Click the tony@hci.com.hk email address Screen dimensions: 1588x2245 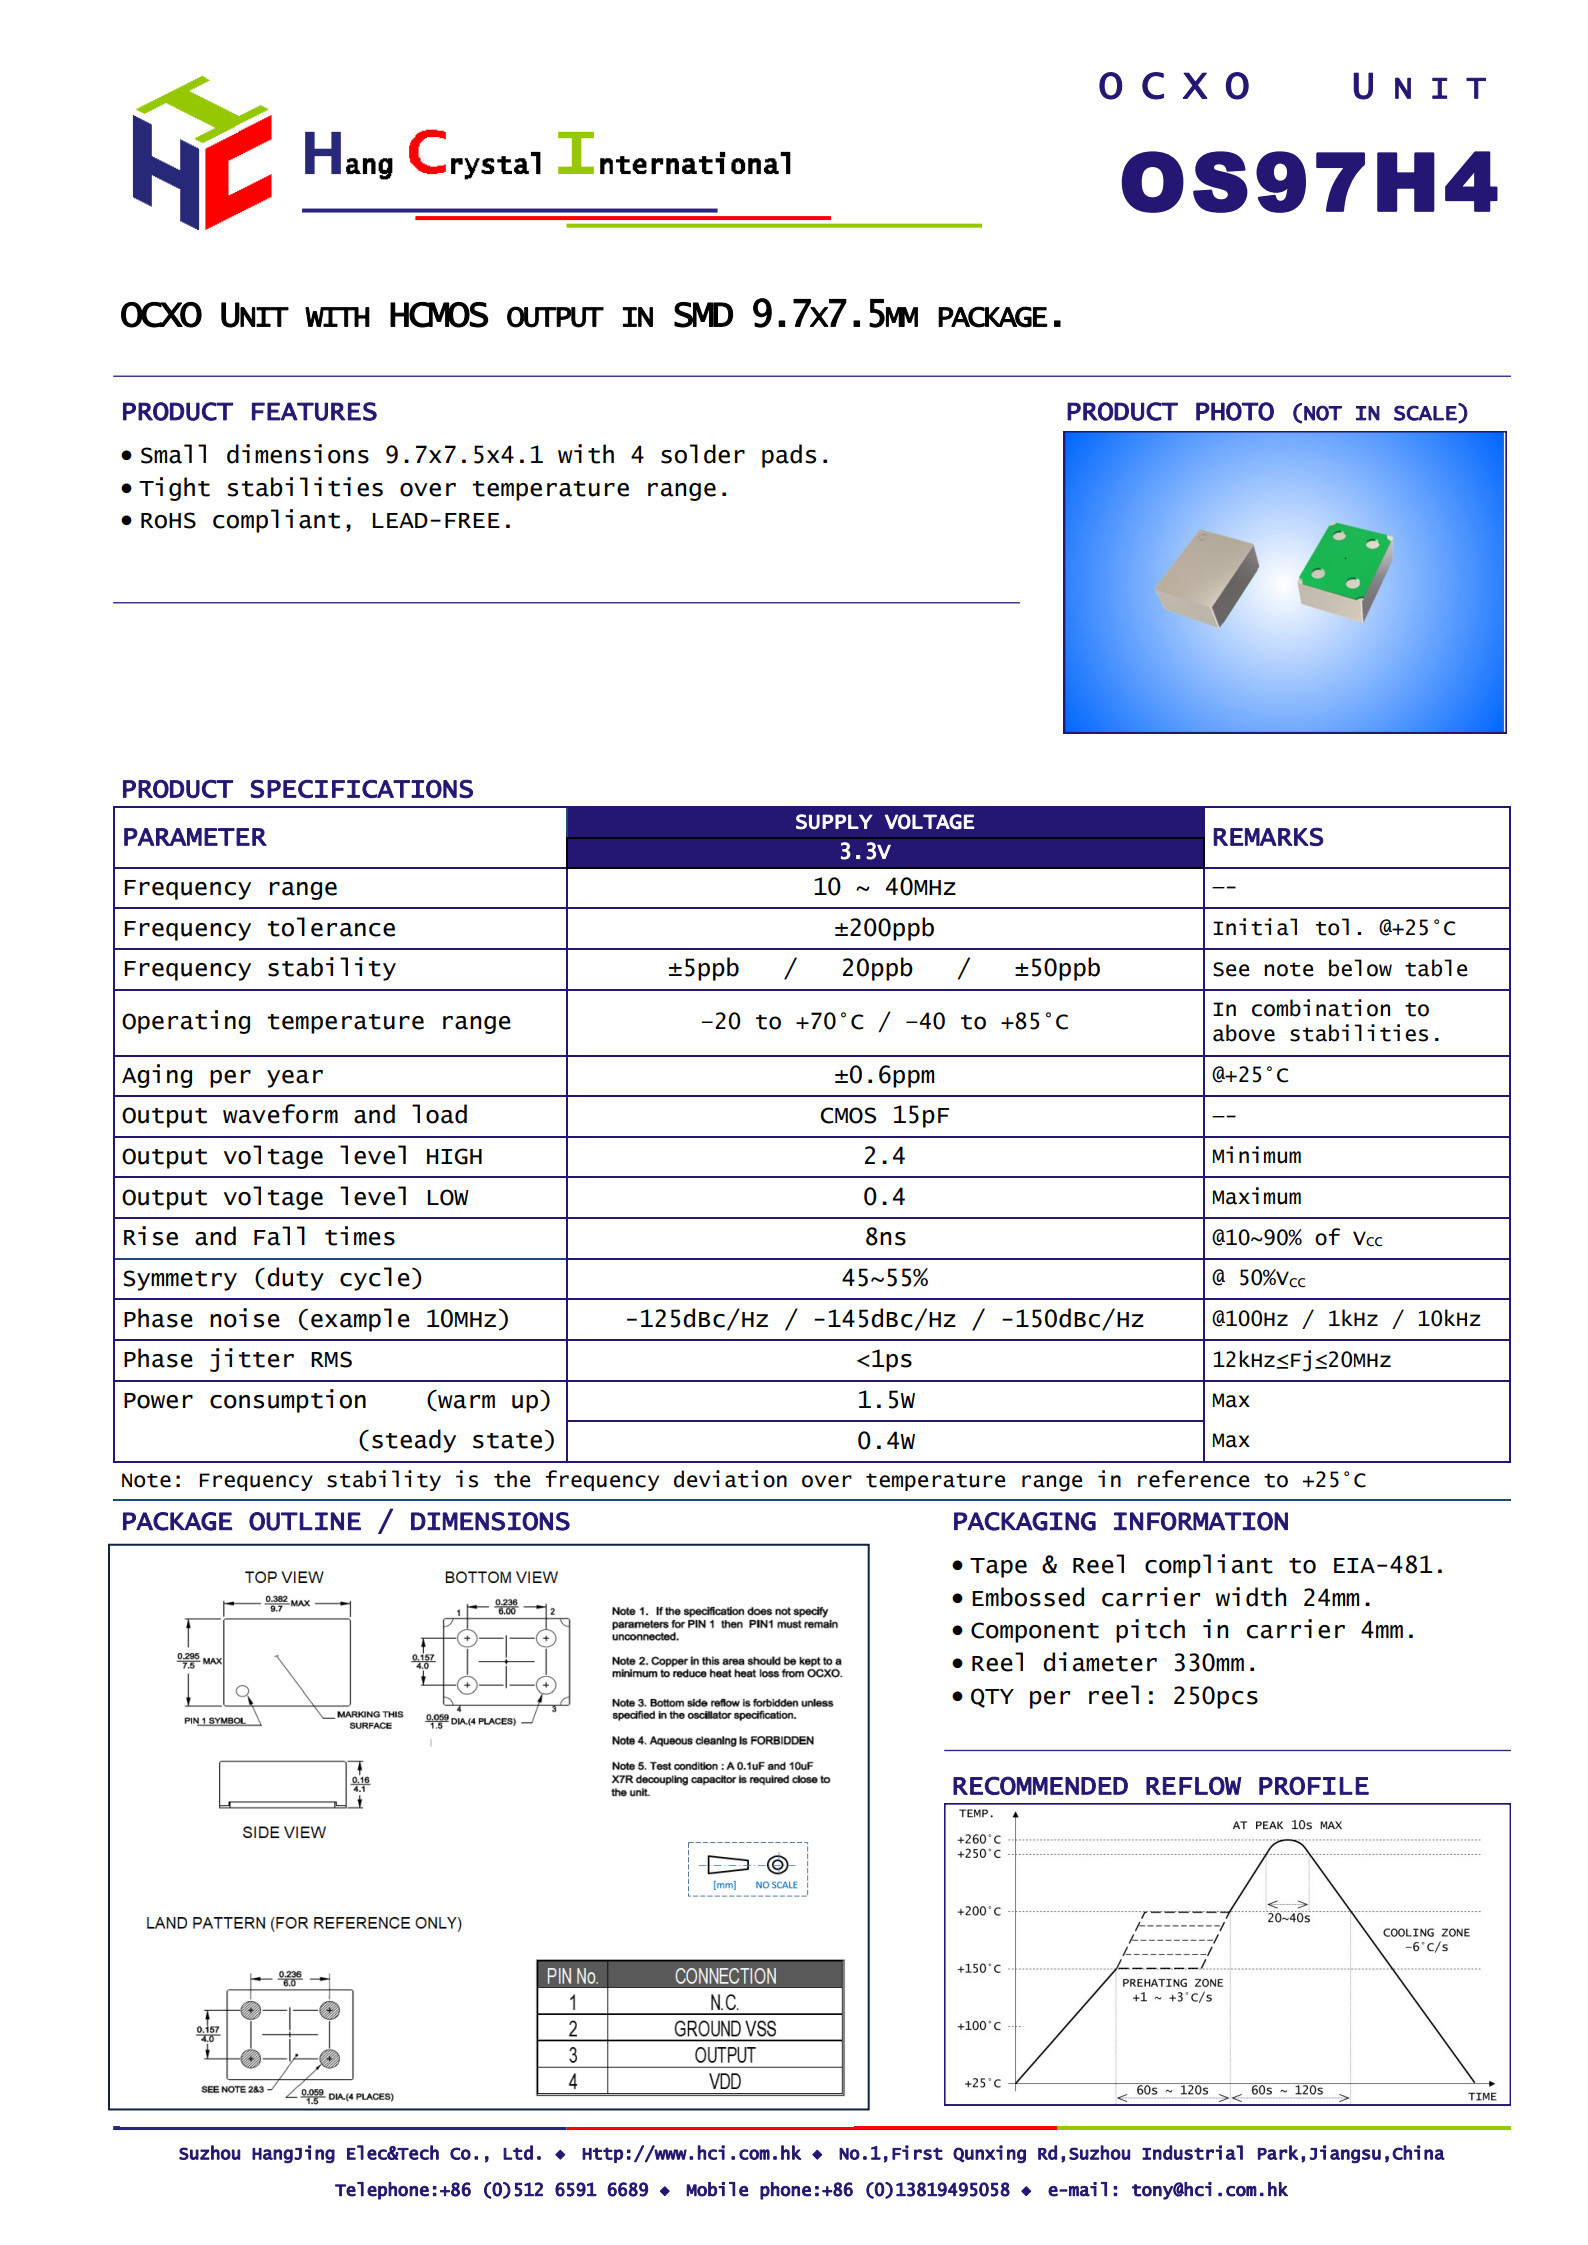point(1209,2190)
